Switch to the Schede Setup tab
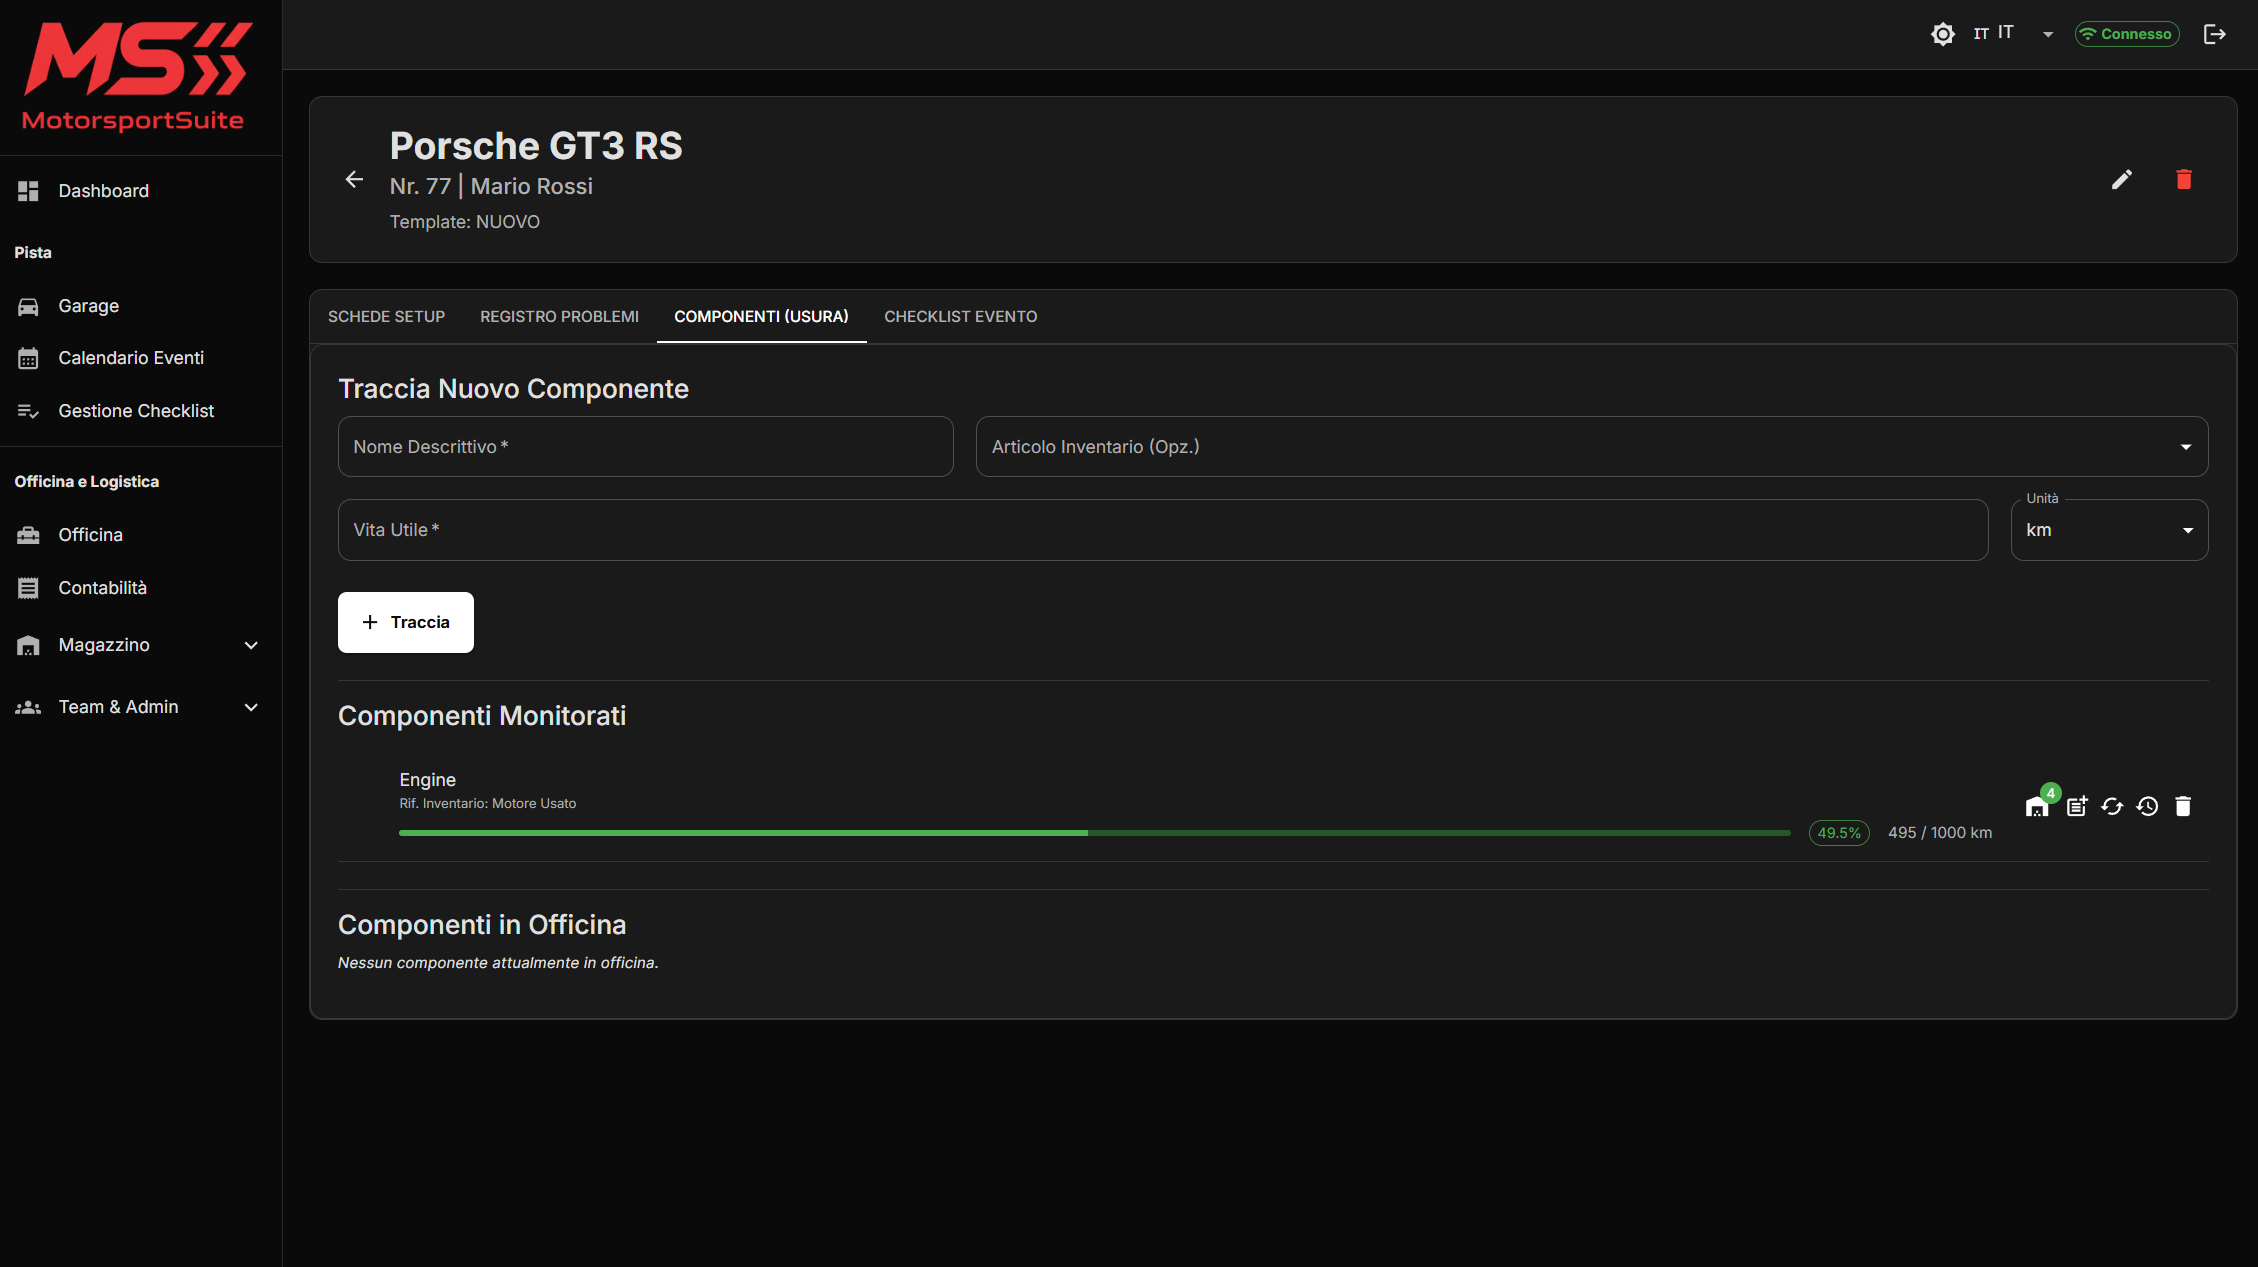The height and width of the screenshot is (1267, 2258). click(x=386, y=316)
